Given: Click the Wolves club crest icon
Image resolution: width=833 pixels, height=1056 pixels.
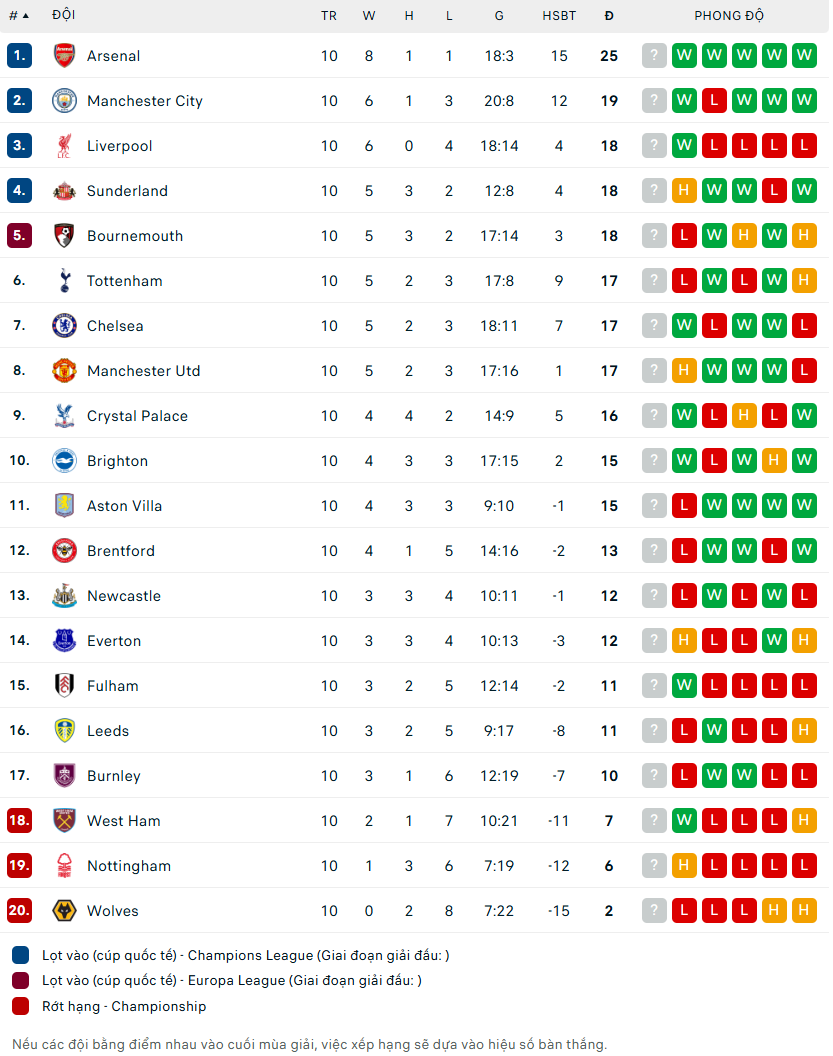Looking at the screenshot, I should click(64, 911).
